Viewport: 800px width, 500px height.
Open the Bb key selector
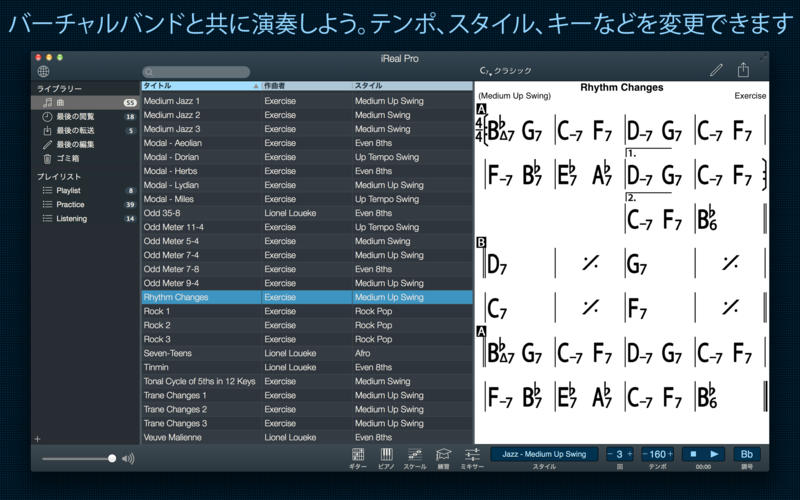coord(747,454)
